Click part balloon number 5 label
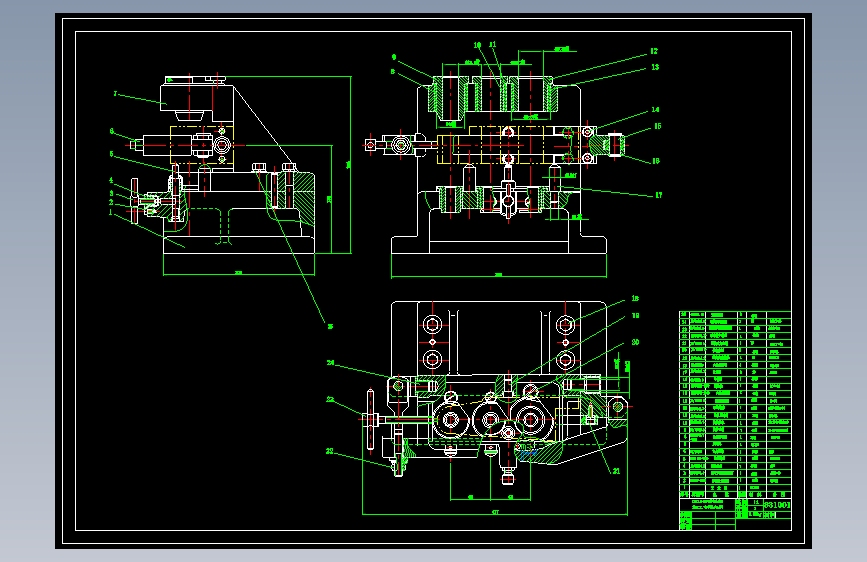The image size is (867, 562). pos(111,154)
